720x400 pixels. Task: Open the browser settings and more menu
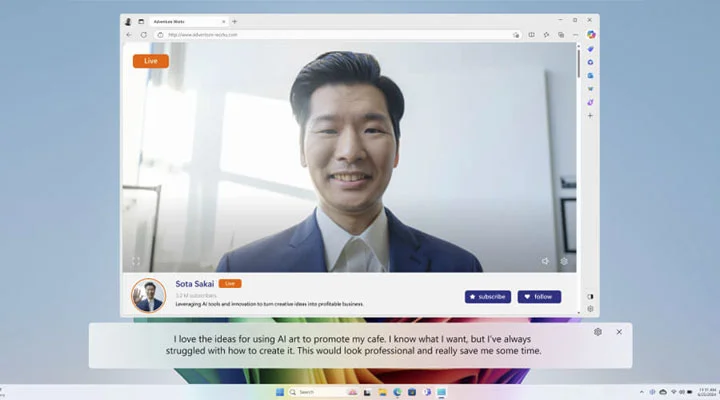point(574,34)
